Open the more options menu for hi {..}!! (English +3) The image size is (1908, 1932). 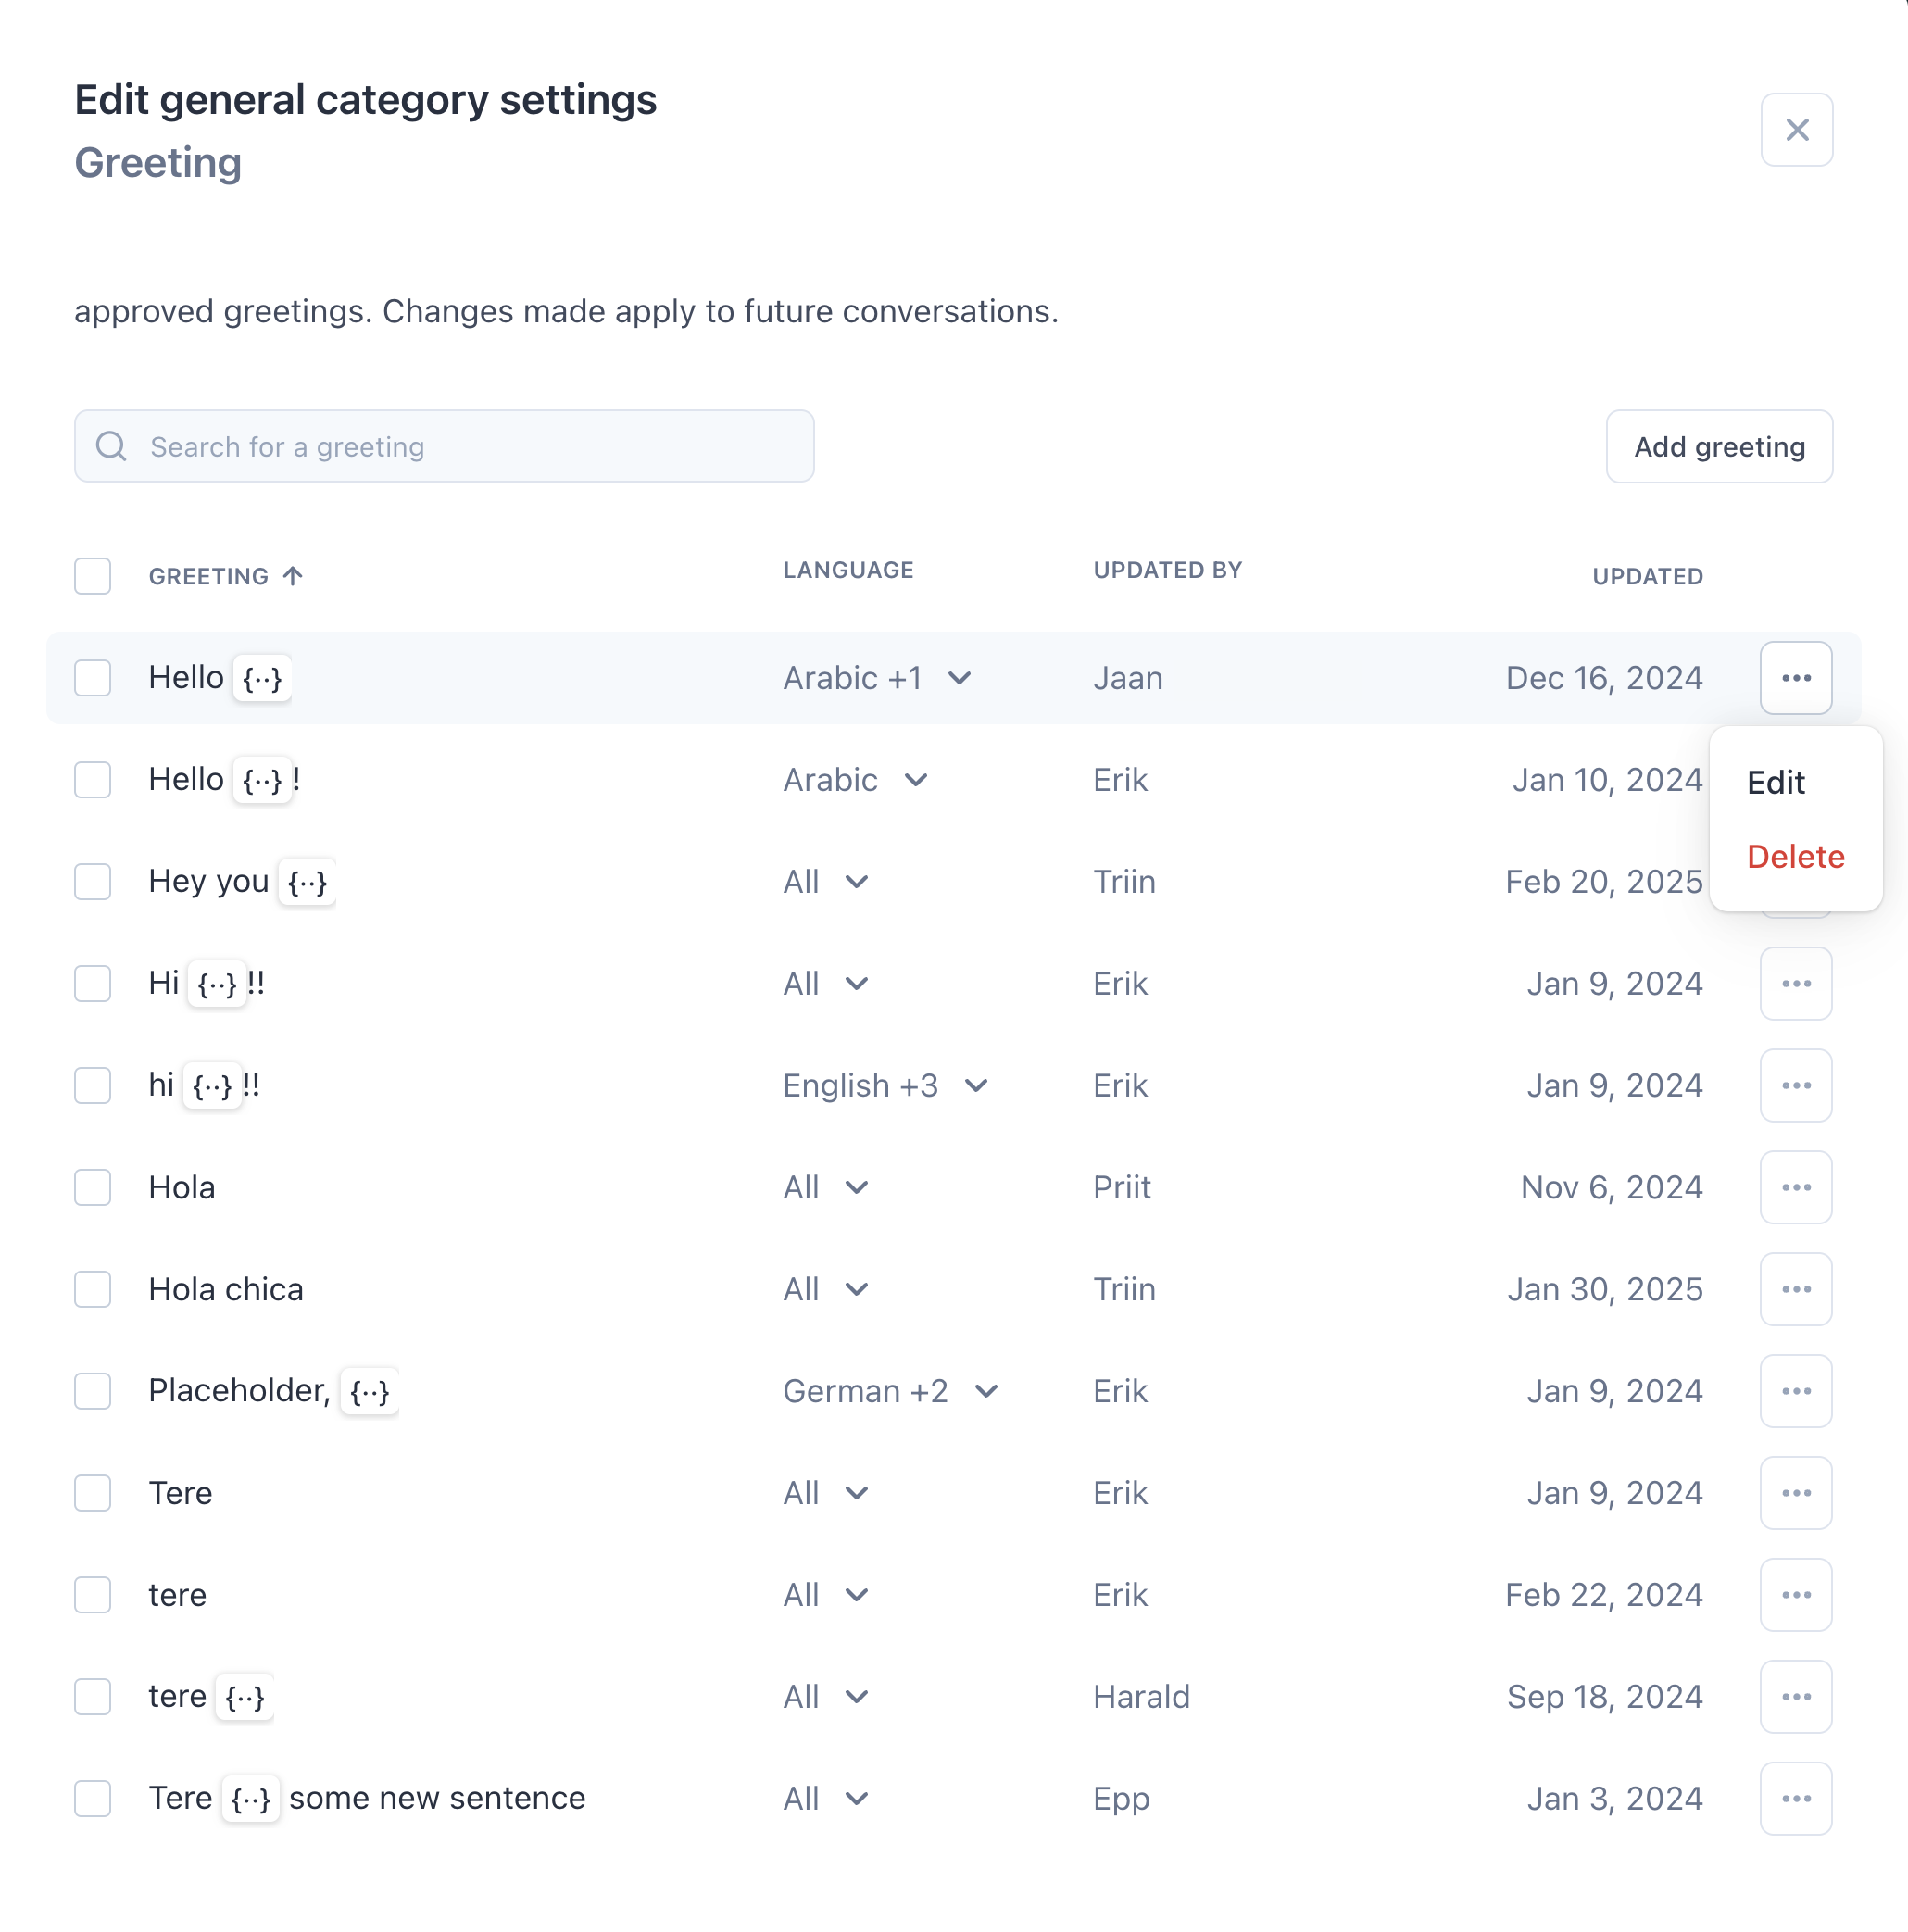(x=1796, y=1085)
